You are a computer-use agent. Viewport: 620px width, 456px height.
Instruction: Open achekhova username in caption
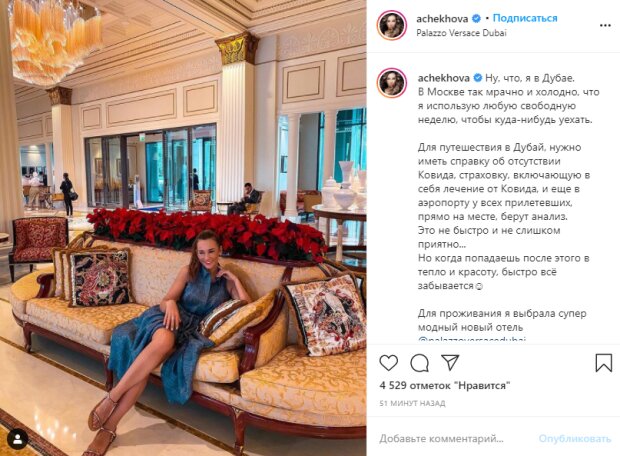443,78
